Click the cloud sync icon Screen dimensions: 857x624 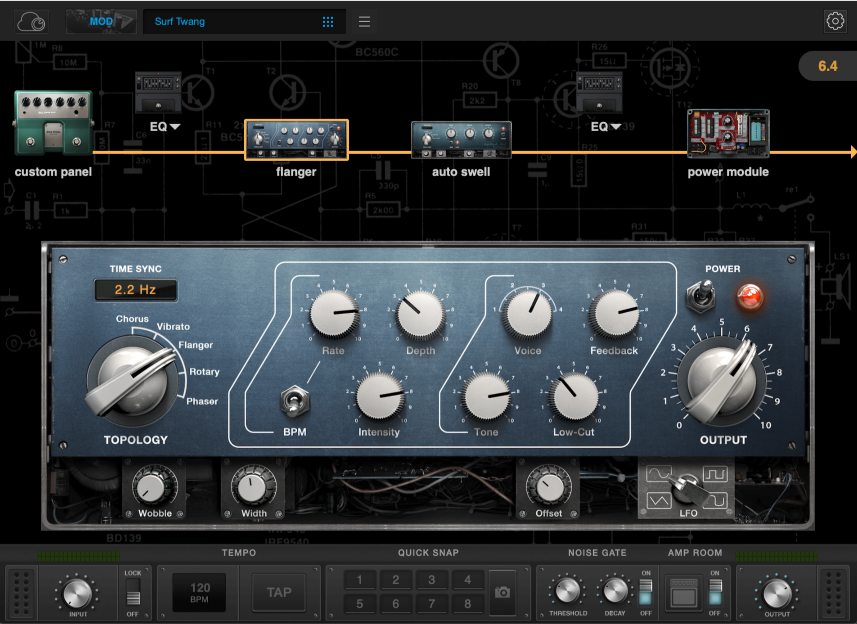click(32, 21)
